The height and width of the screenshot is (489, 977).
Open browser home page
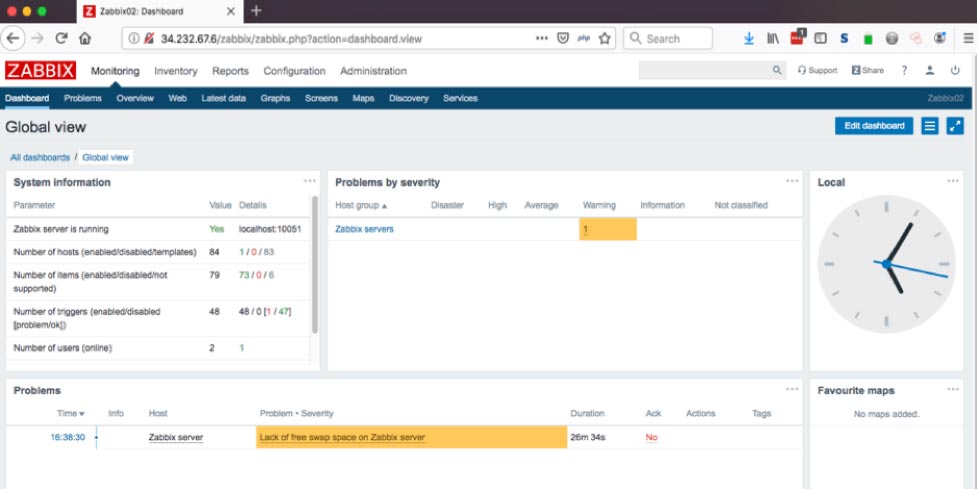(x=85, y=39)
